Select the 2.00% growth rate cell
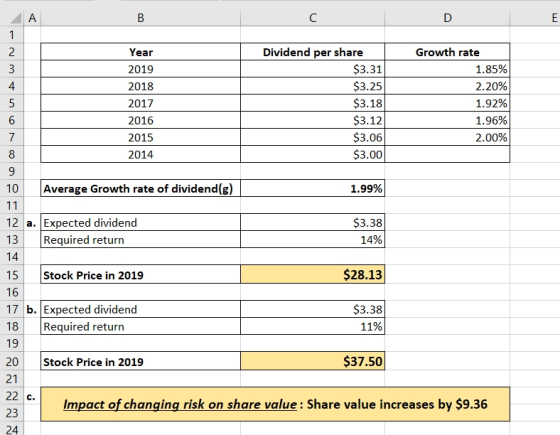 pos(447,138)
